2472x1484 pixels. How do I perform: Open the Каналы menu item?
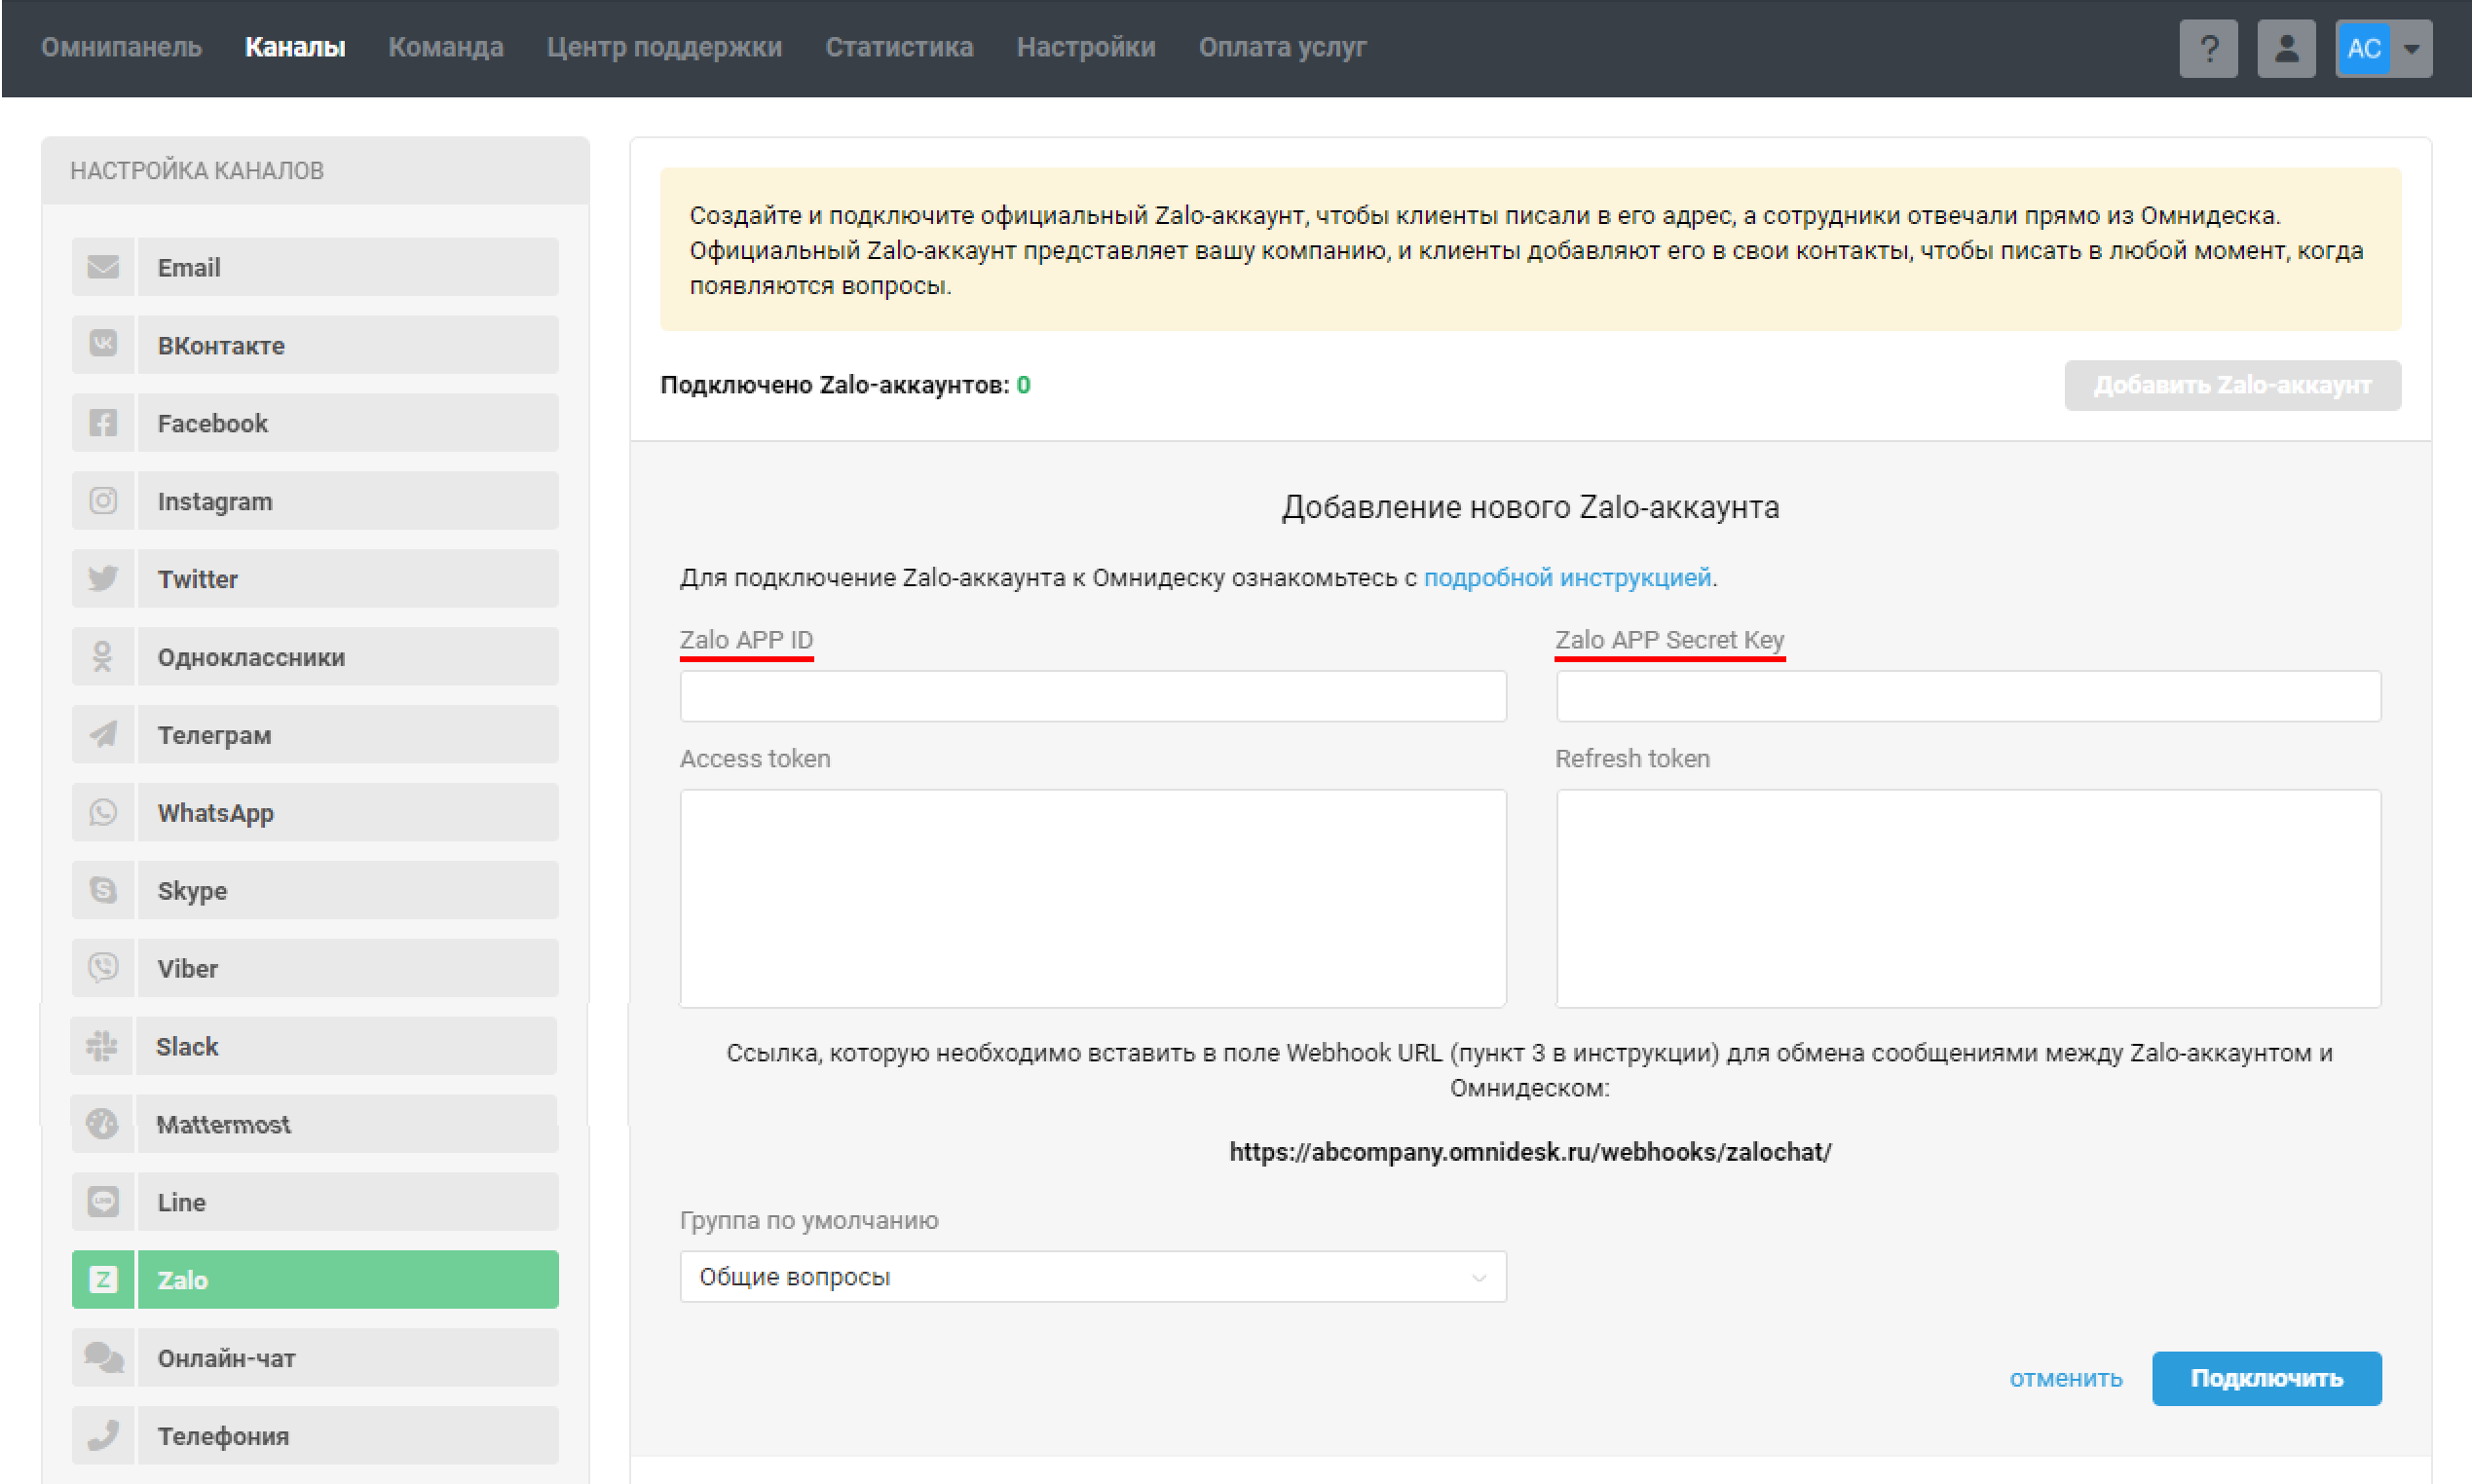tap(295, 47)
